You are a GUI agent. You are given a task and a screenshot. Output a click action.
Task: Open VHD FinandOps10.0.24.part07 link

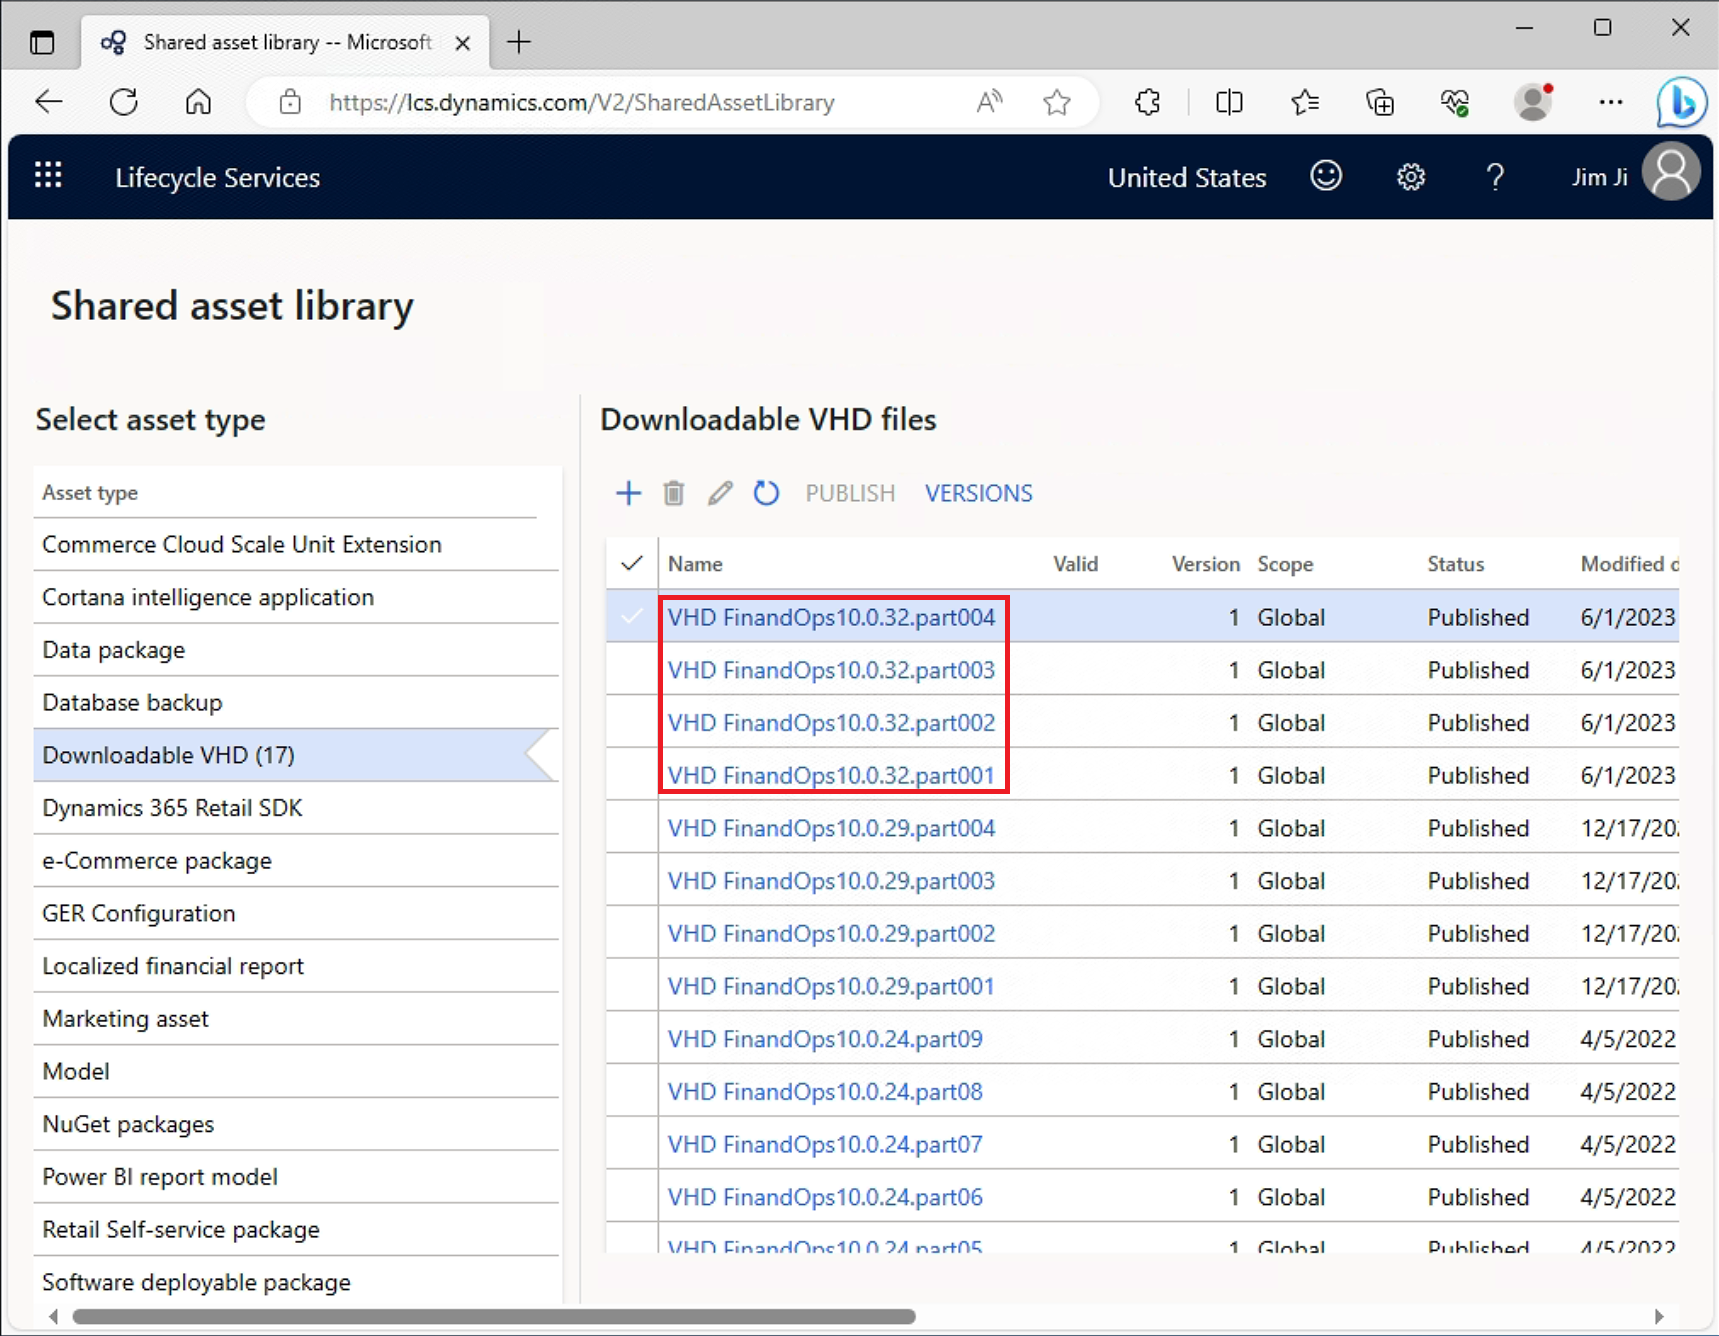825,1144
